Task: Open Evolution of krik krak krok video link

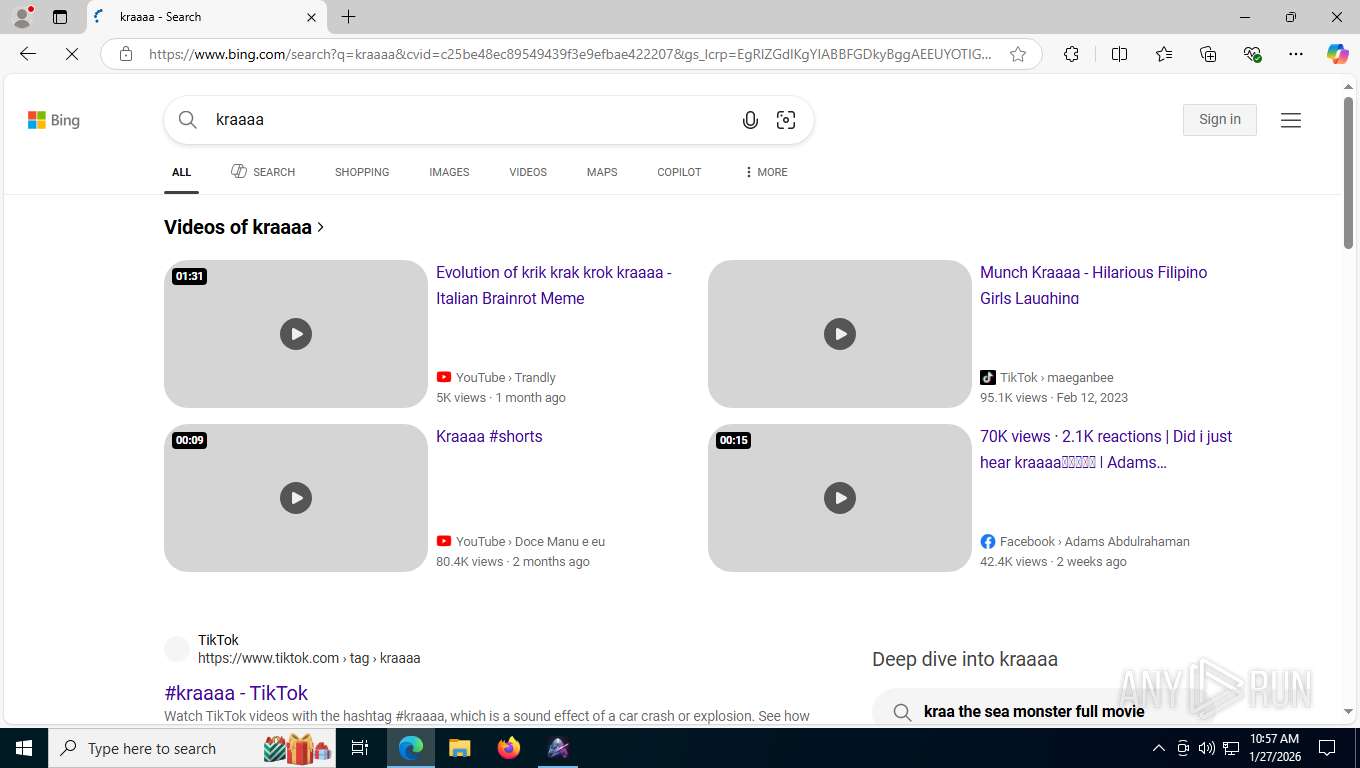Action: point(554,285)
